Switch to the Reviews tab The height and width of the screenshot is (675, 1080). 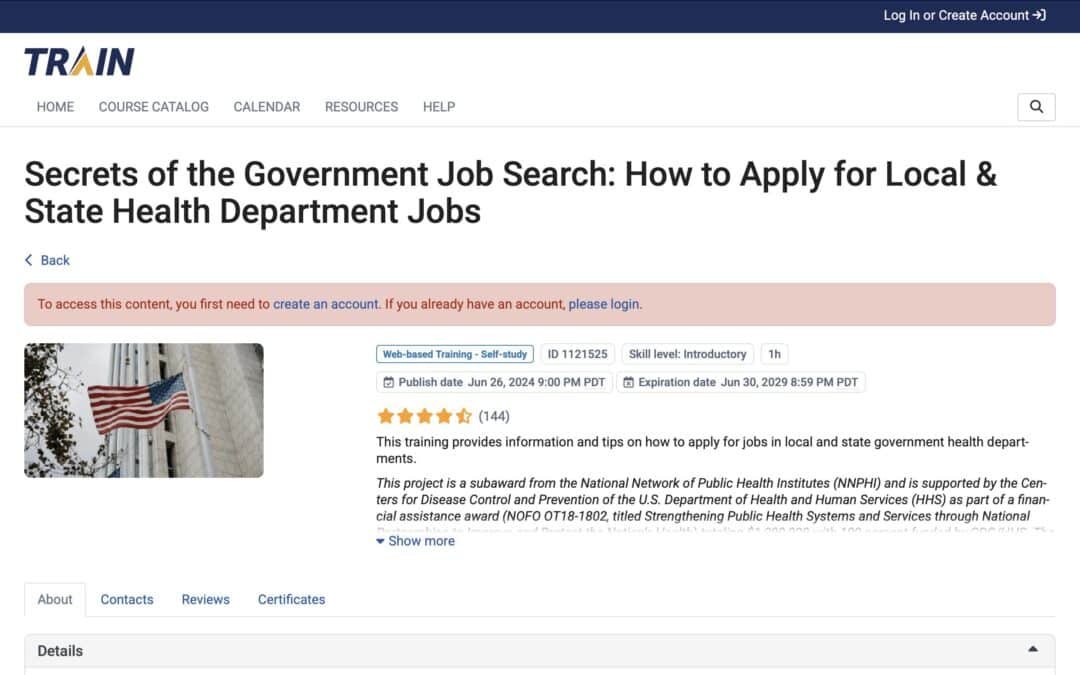pos(205,599)
